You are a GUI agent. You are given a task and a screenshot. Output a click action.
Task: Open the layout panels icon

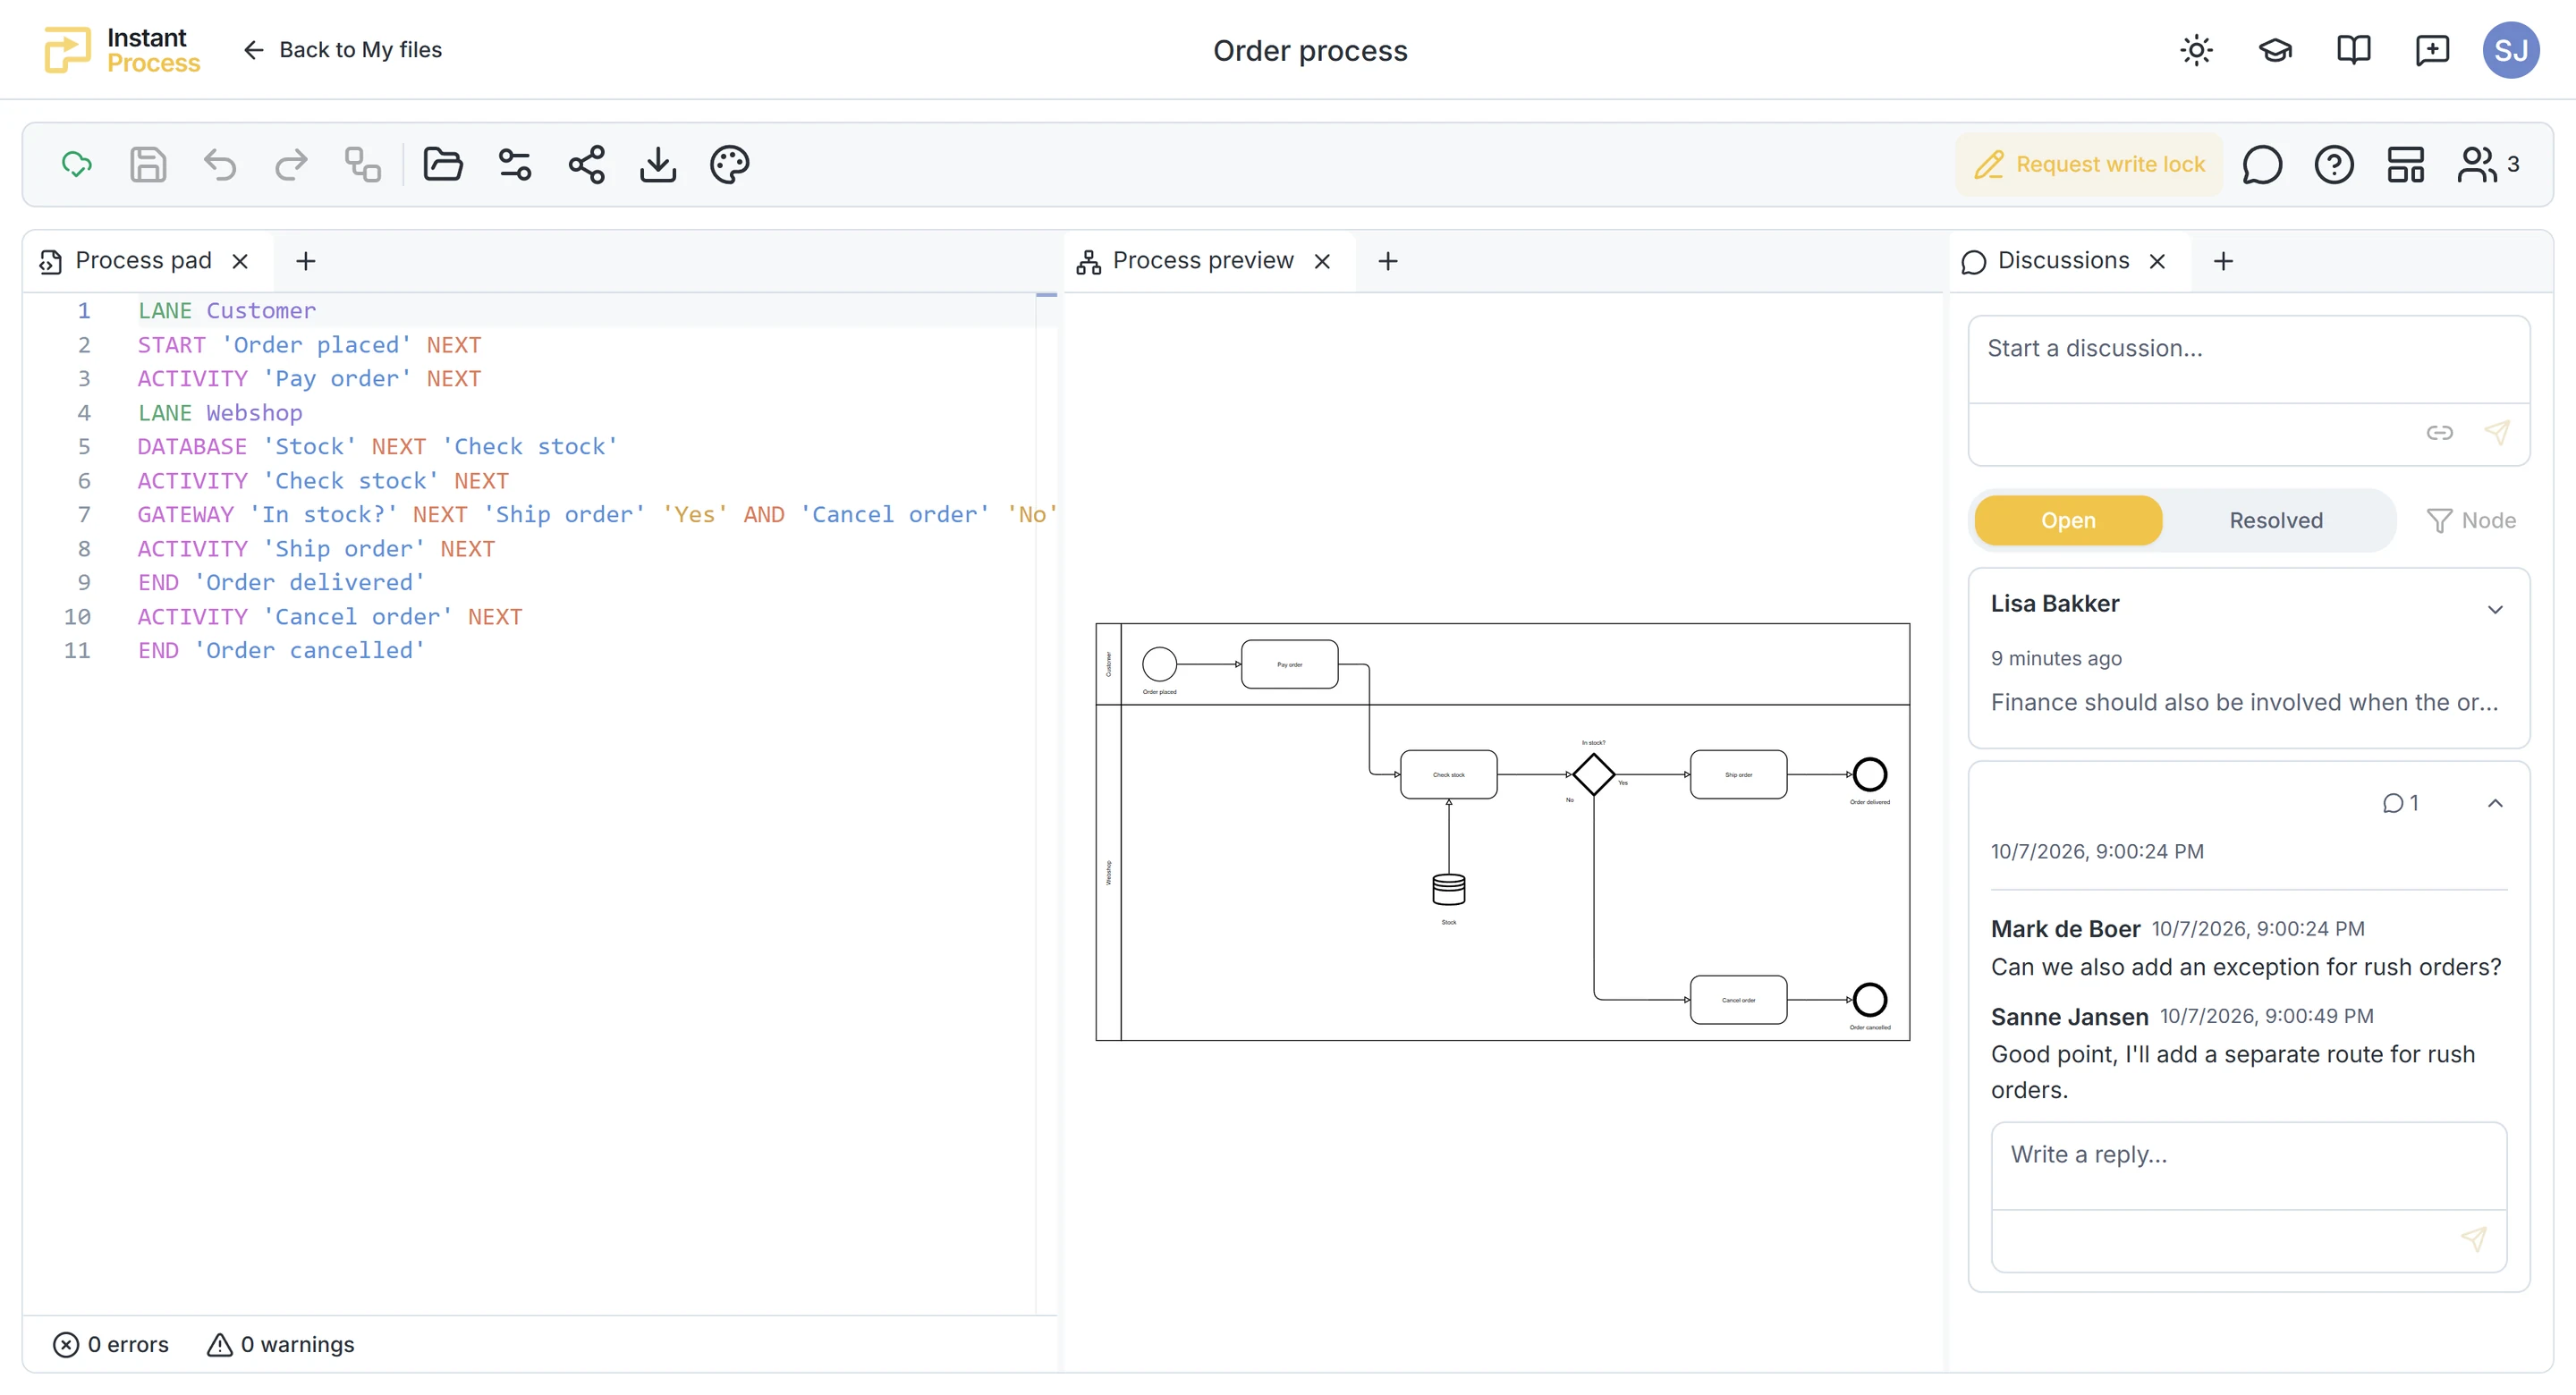coord(2406,164)
